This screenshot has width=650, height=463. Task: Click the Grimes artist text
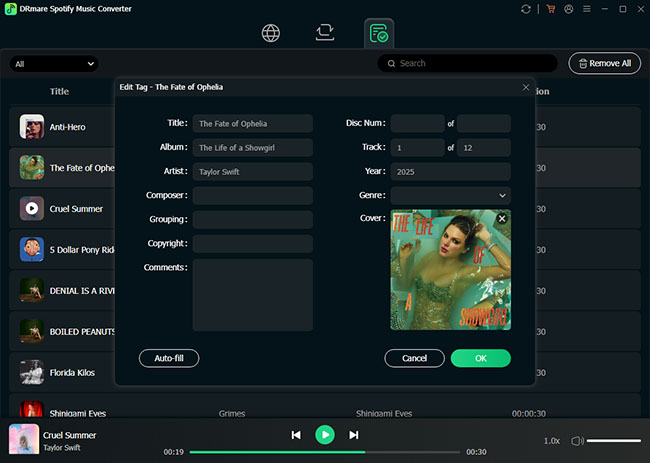(232, 413)
